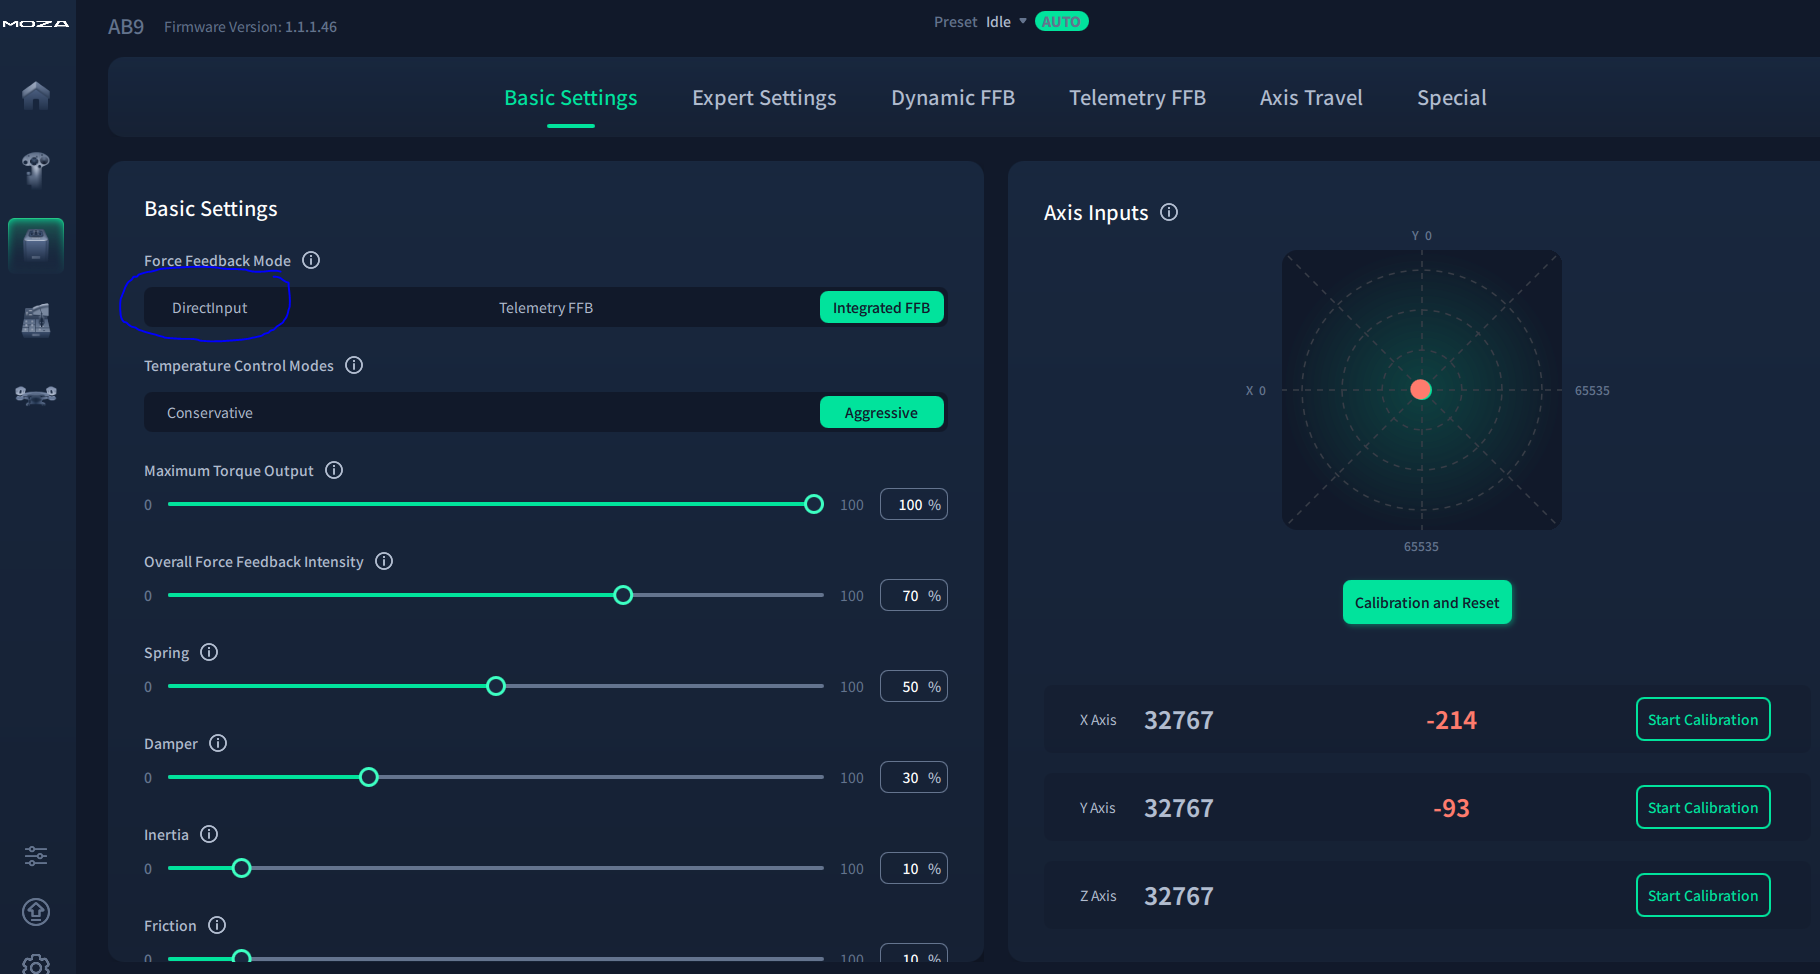Open the sliders adjustment sidebar icon

point(36,856)
